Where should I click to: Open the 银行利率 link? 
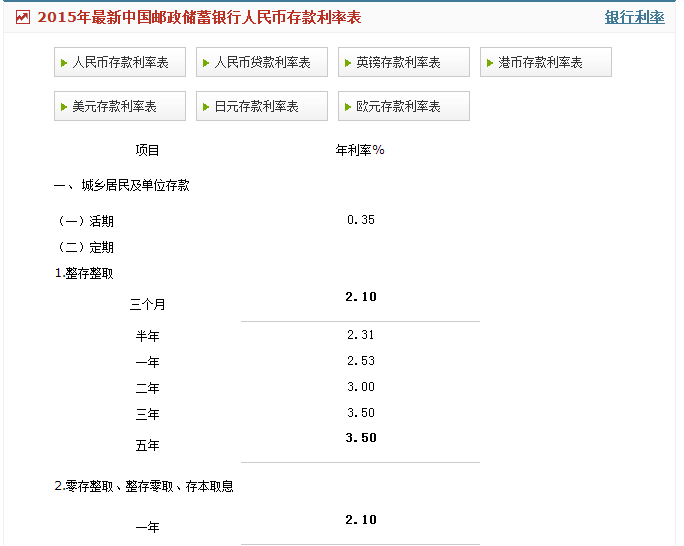tap(634, 17)
